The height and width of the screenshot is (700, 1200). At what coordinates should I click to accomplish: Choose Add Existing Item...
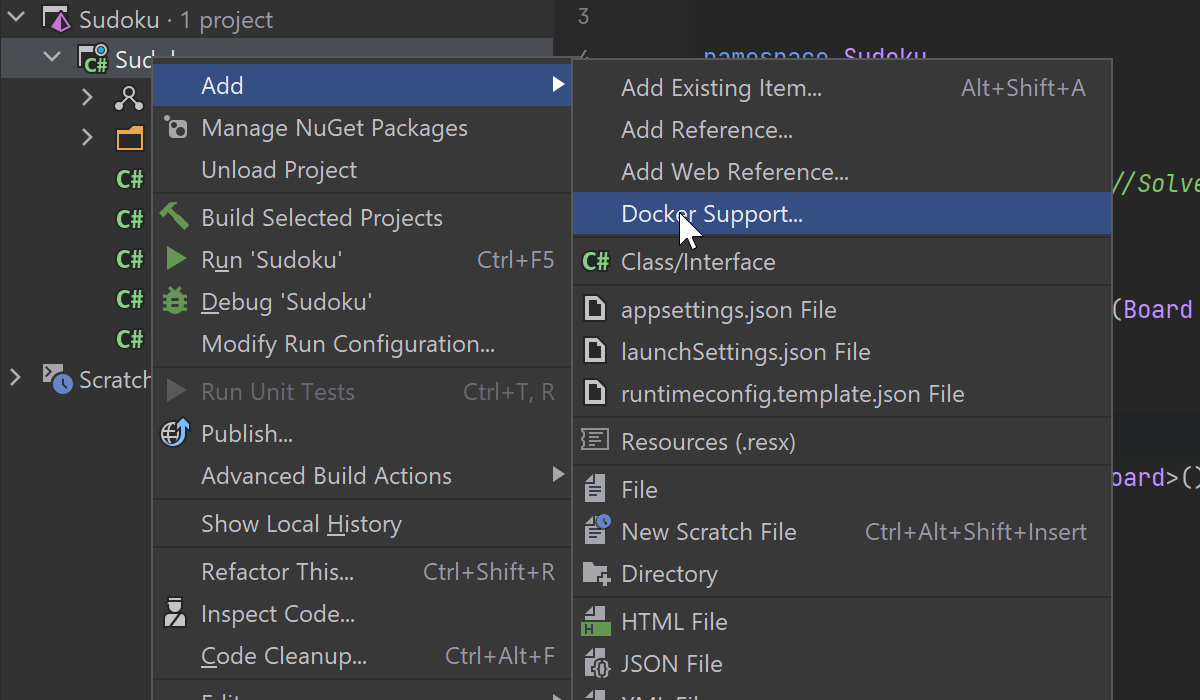pos(842,88)
